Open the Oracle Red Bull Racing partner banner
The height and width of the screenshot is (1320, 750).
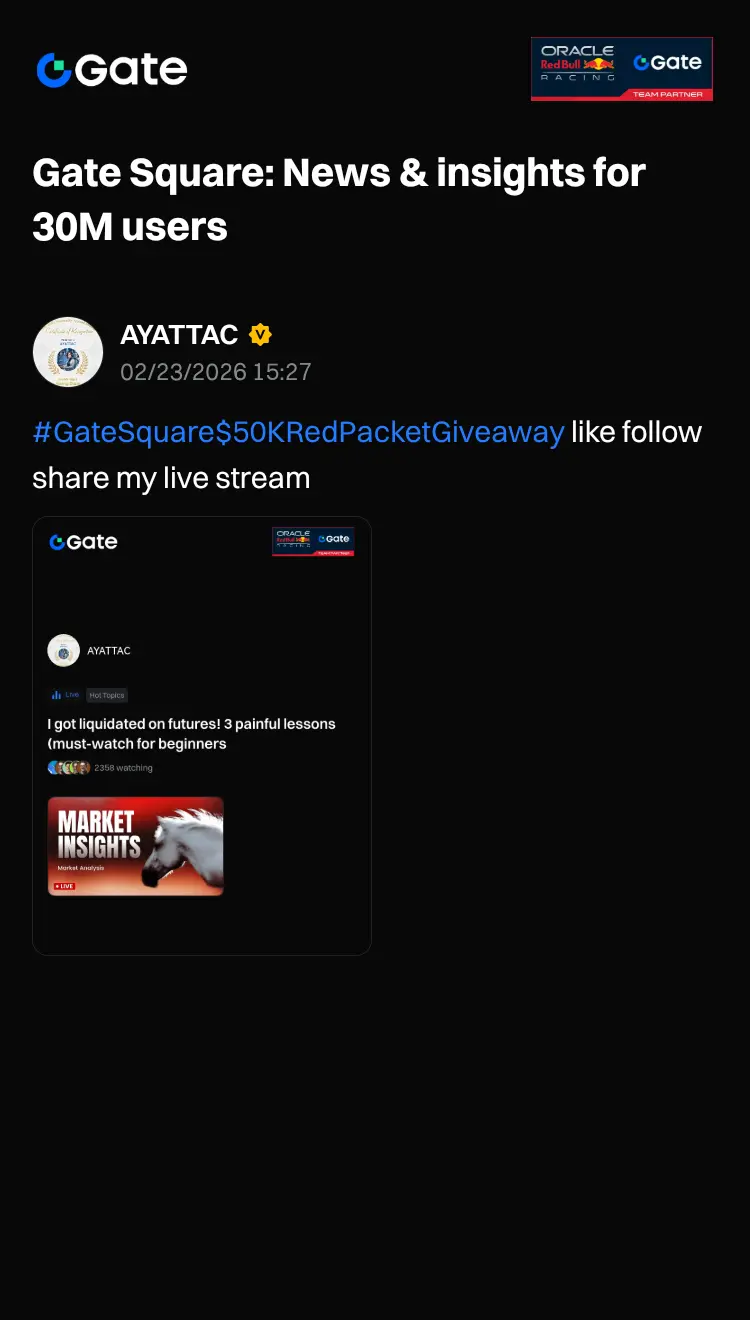[x=622, y=69]
